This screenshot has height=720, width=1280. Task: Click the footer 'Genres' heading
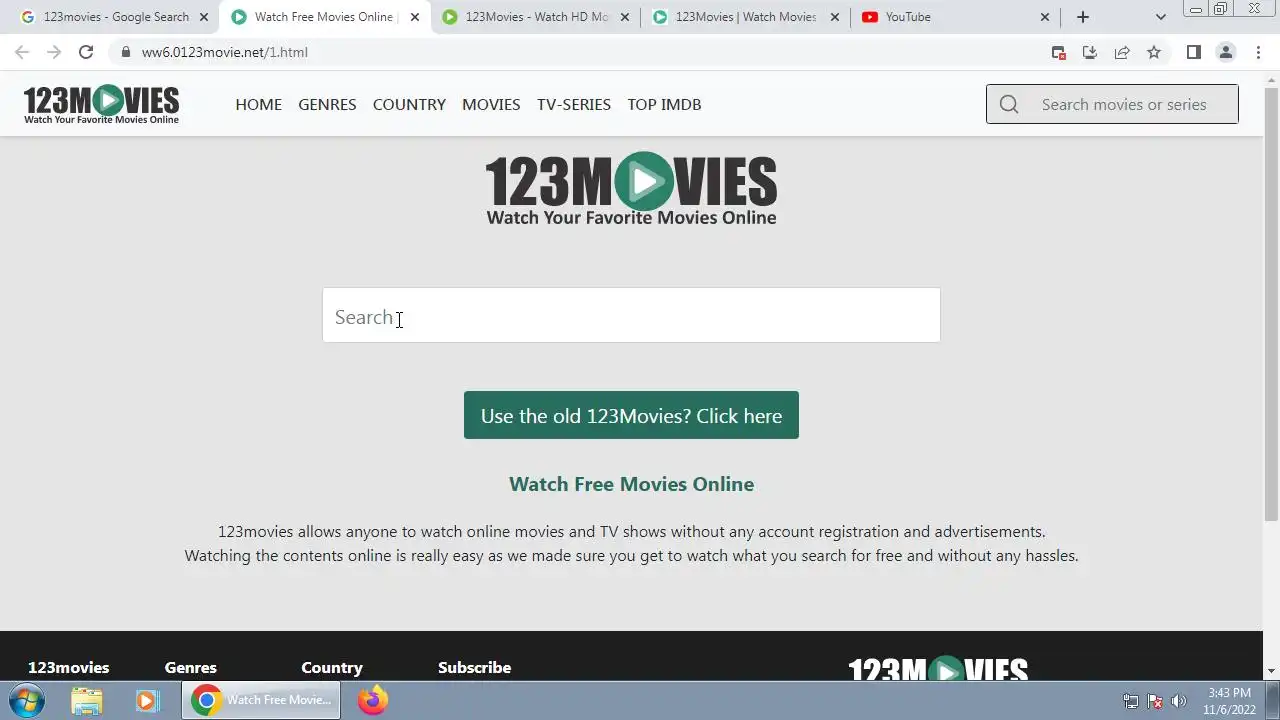click(x=190, y=667)
